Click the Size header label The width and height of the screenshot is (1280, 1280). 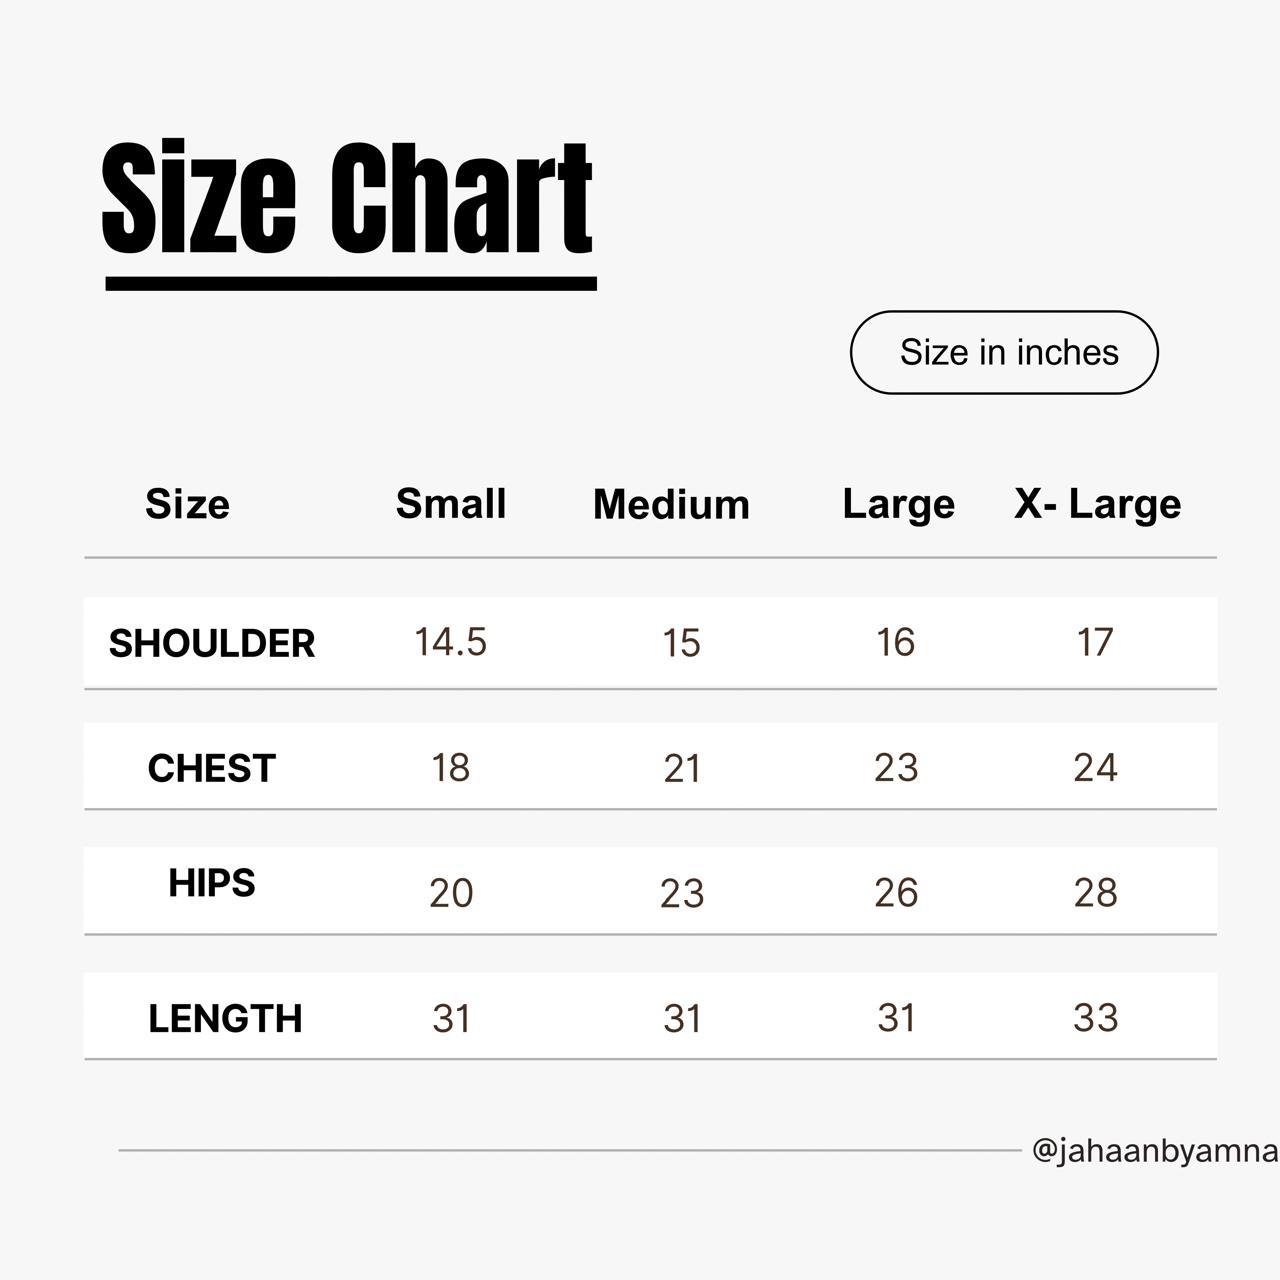click(x=187, y=504)
